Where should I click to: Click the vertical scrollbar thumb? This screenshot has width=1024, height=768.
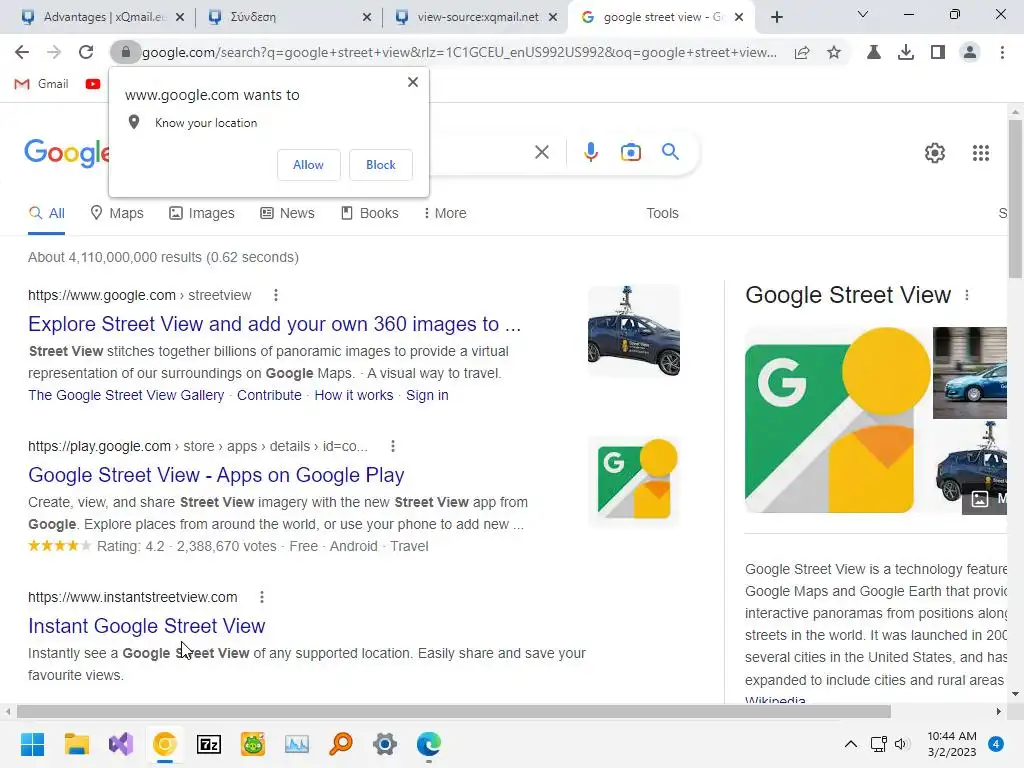click(1015, 199)
